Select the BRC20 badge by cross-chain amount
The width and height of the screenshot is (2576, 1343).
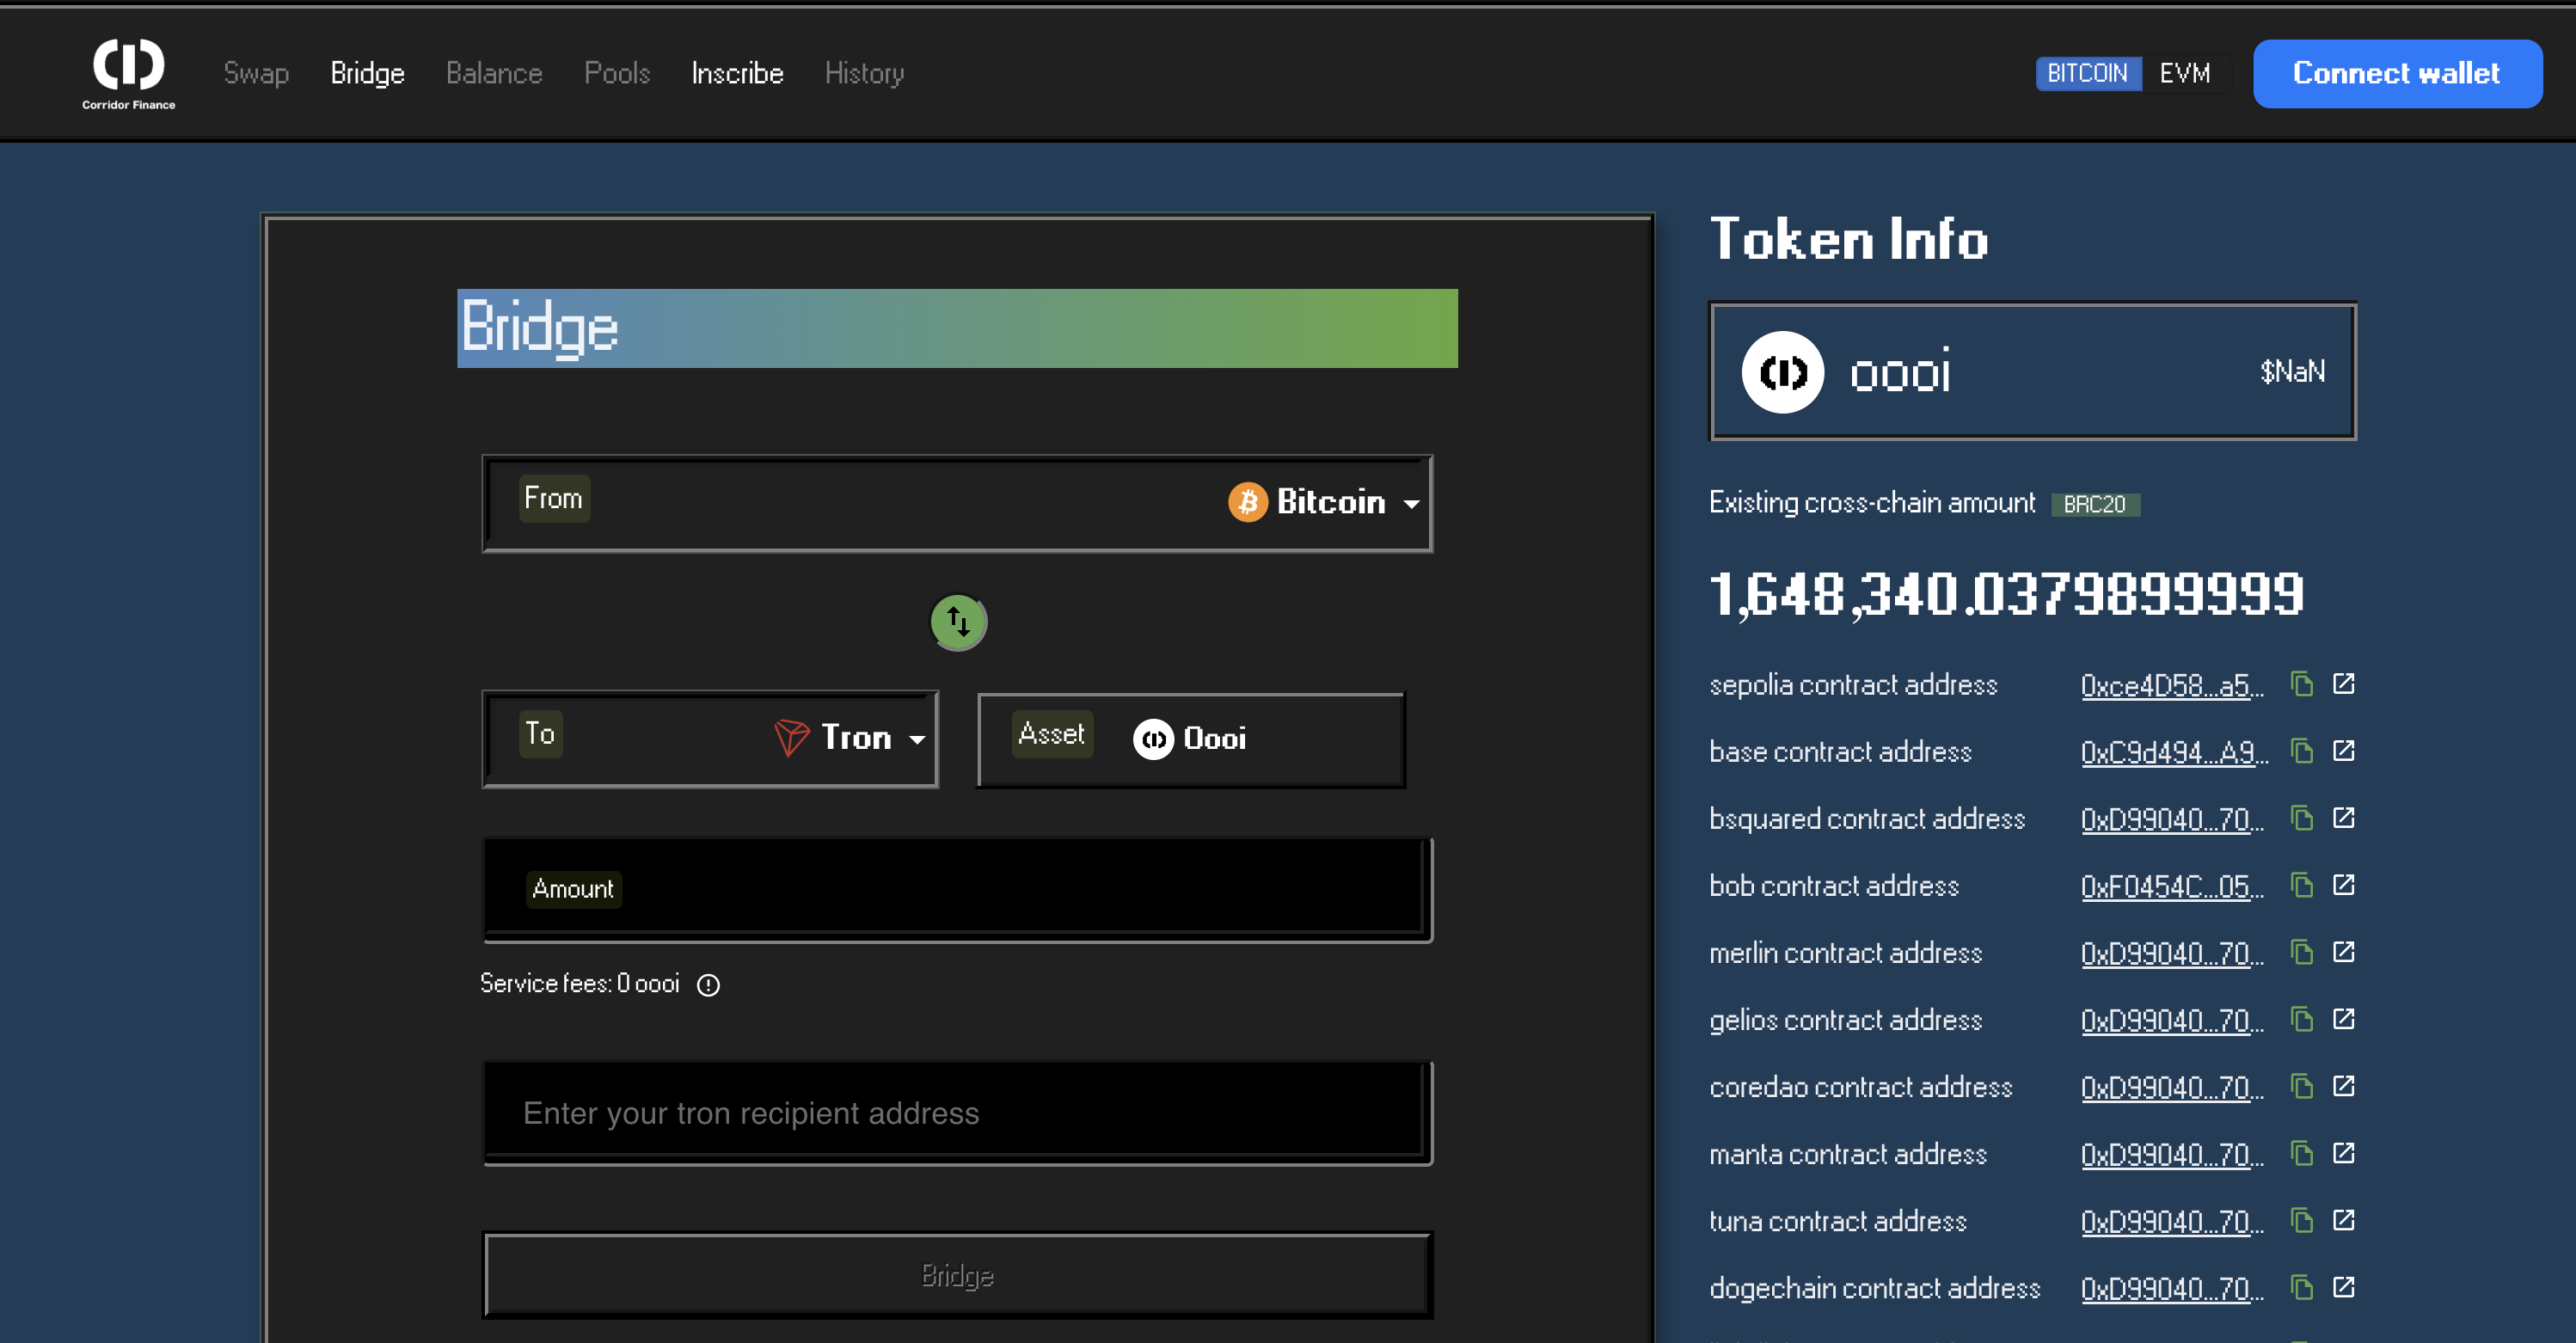point(2094,504)
